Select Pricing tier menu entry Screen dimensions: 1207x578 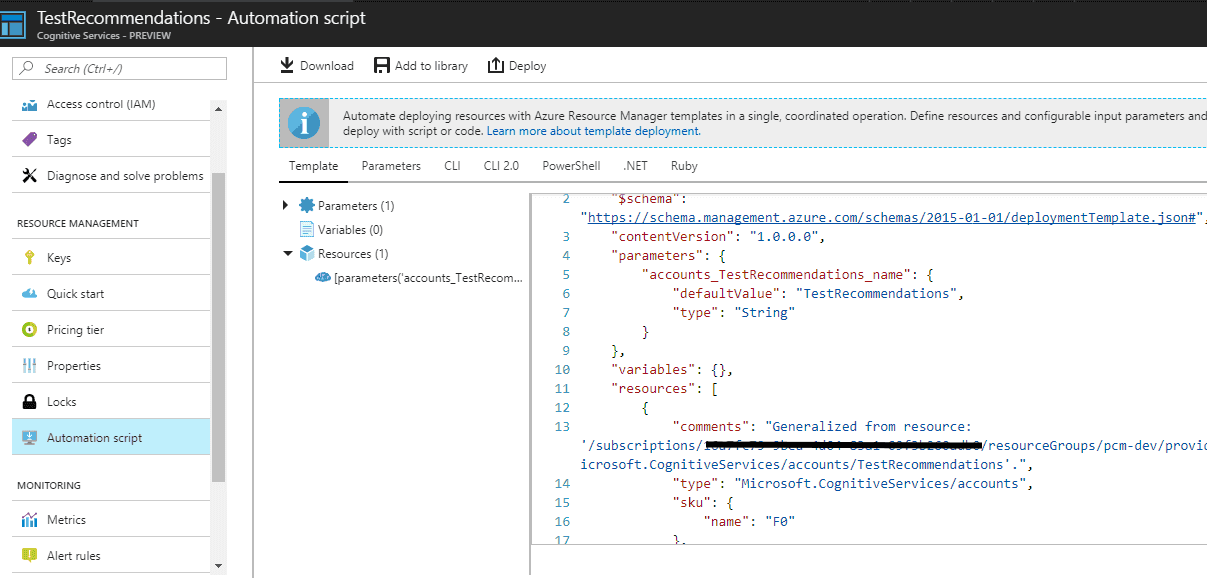point(111,330)
